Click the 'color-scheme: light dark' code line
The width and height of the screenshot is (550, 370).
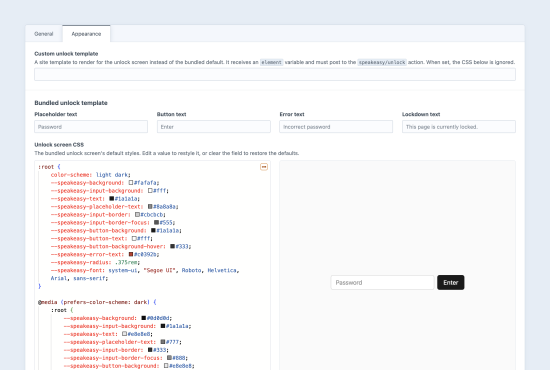point(90,175)
